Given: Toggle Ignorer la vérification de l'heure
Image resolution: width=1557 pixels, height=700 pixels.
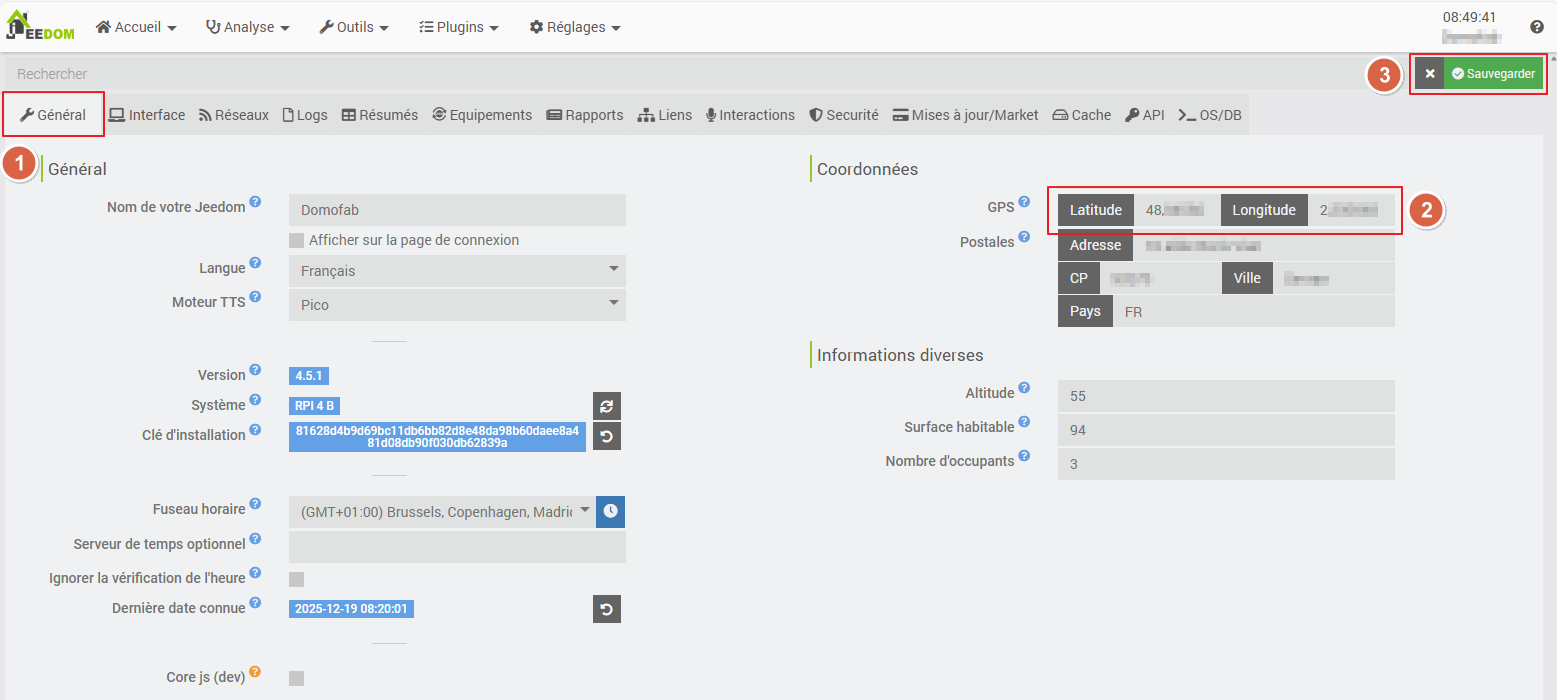Looking at the screenshot, I should 296,579.
